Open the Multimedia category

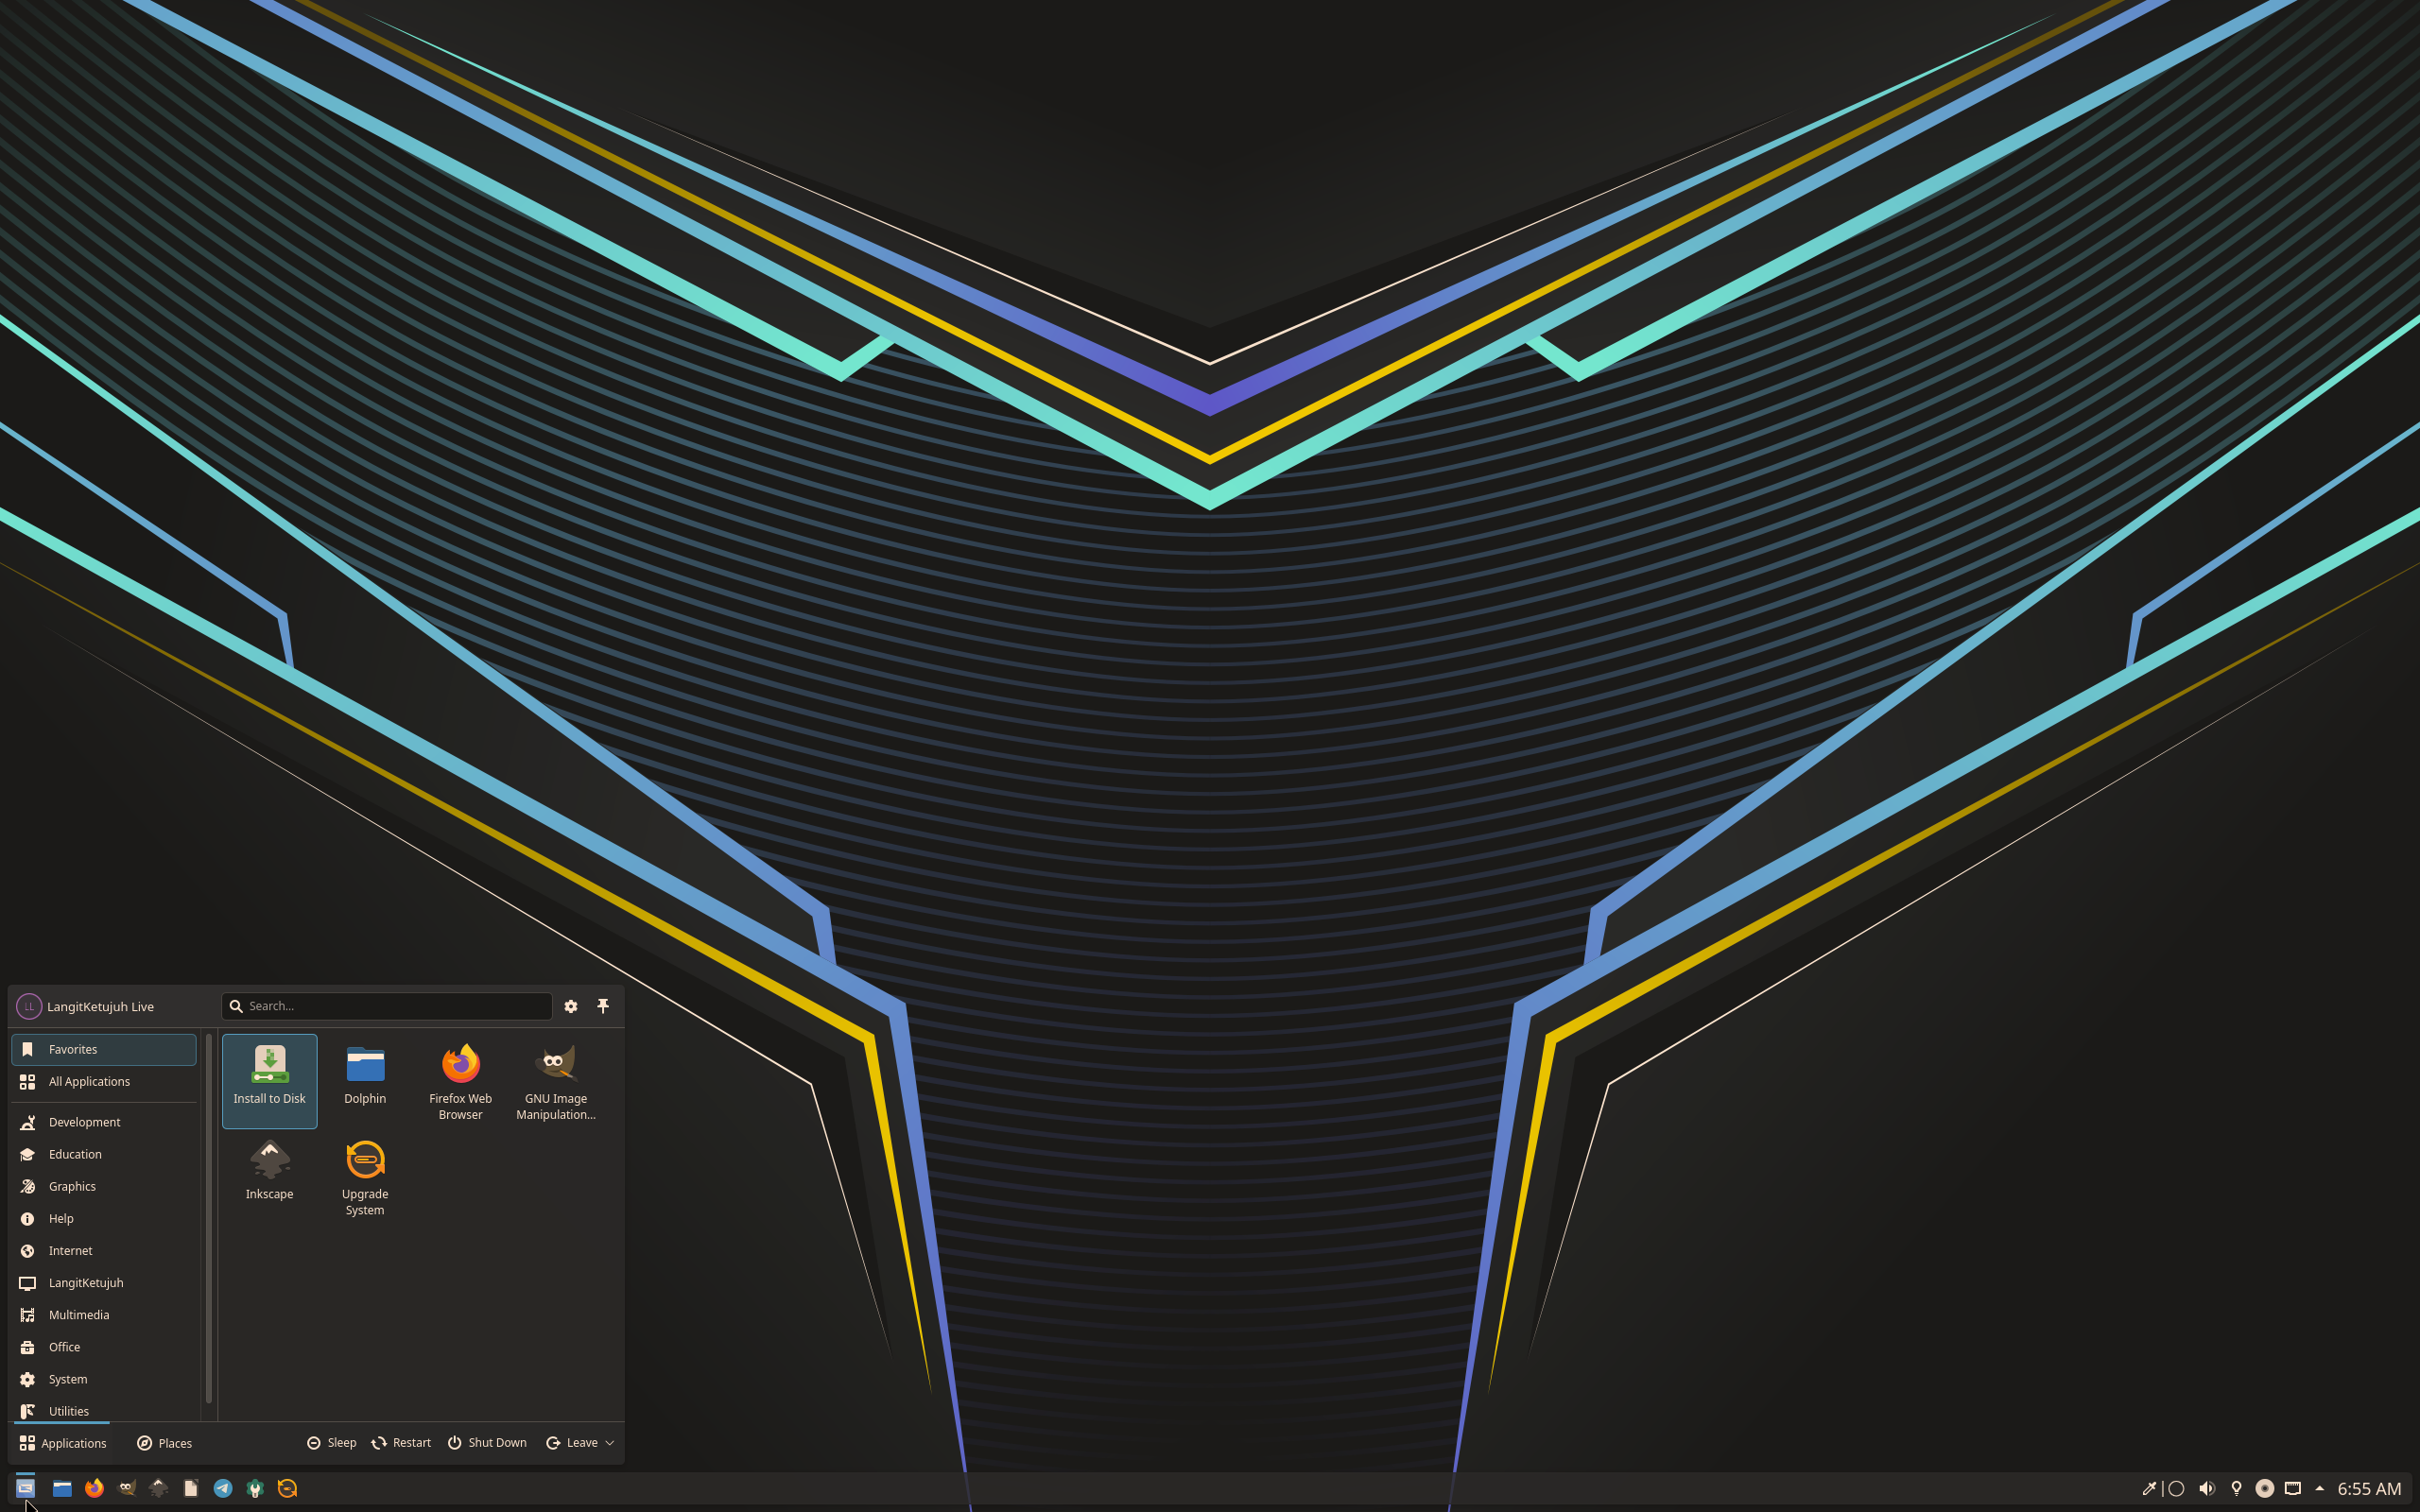coord(104,1314)
